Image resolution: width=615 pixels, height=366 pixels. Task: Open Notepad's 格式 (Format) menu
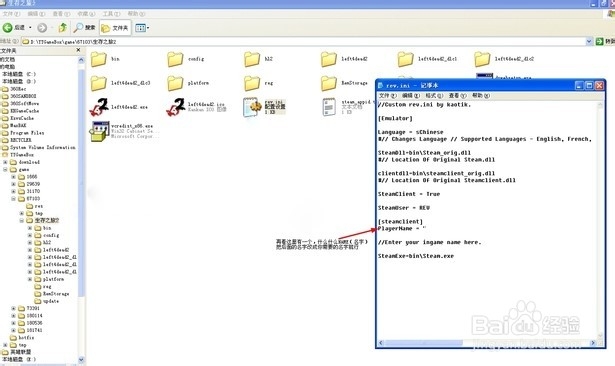434,95
